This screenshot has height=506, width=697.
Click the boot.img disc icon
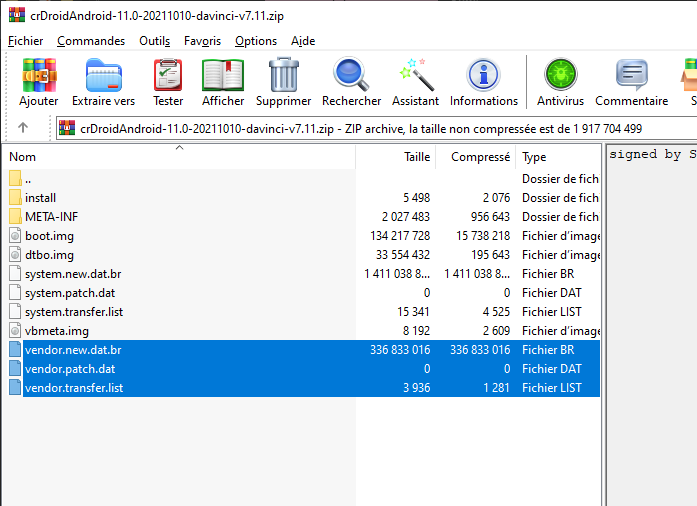[x=15, y=236]
